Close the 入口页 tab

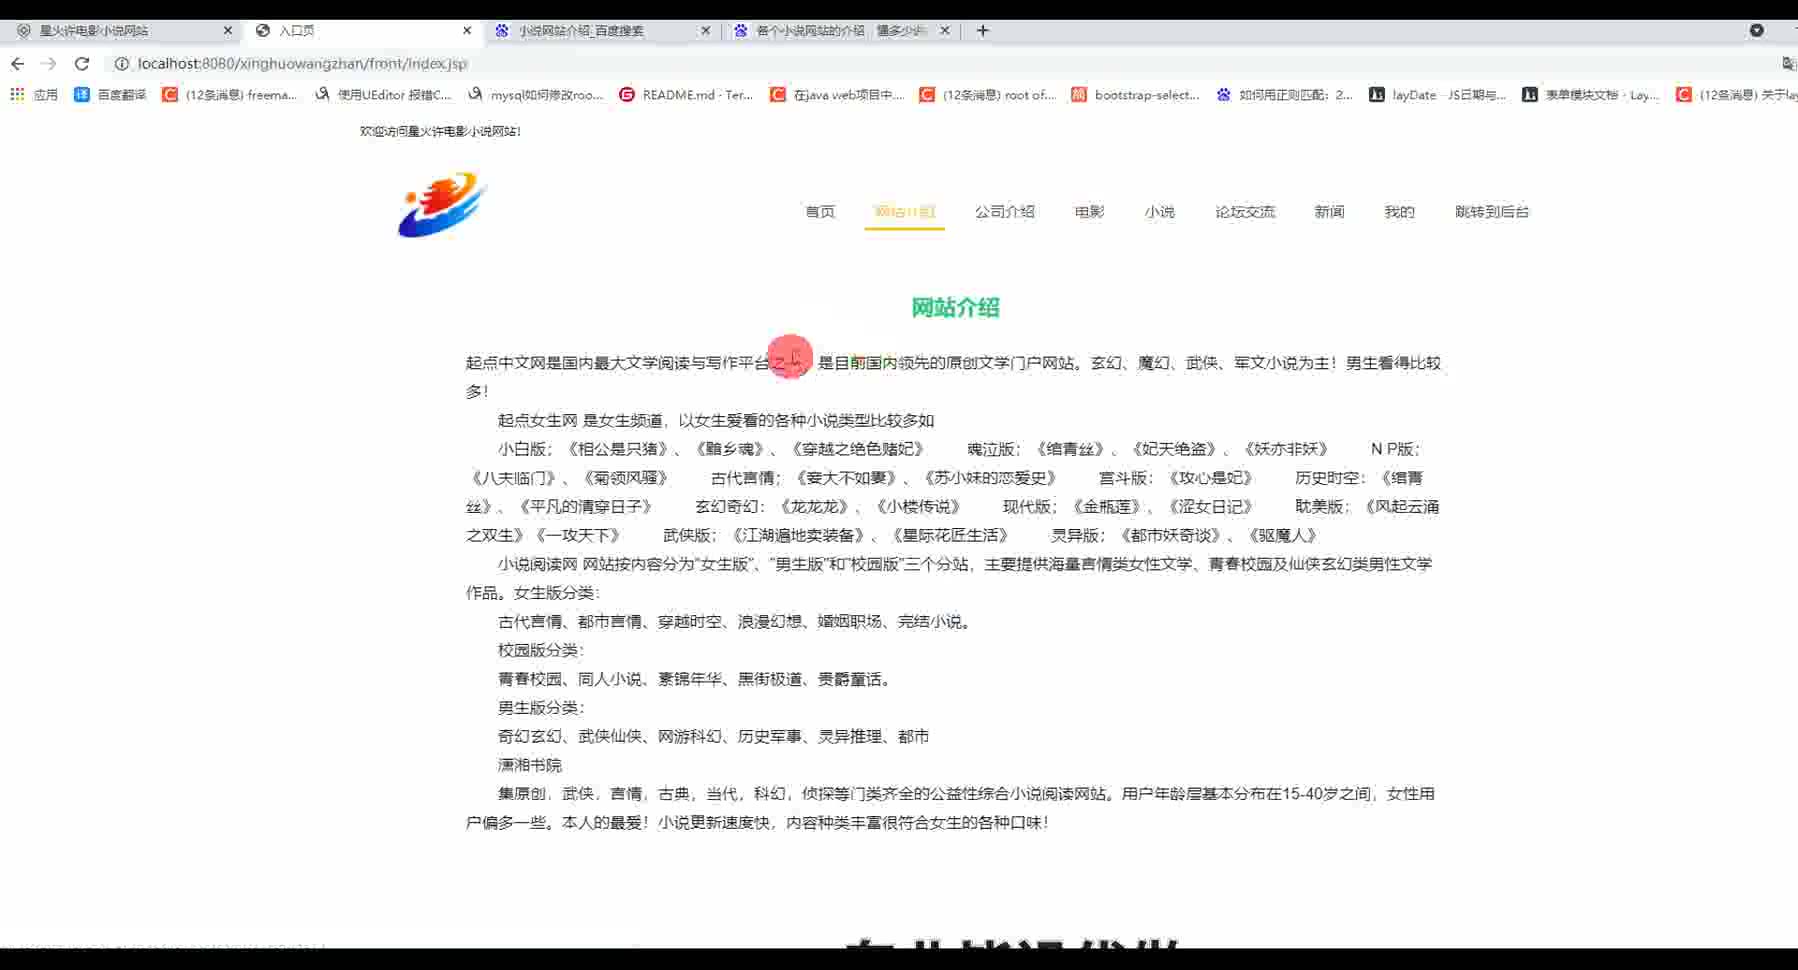point(467,30)
